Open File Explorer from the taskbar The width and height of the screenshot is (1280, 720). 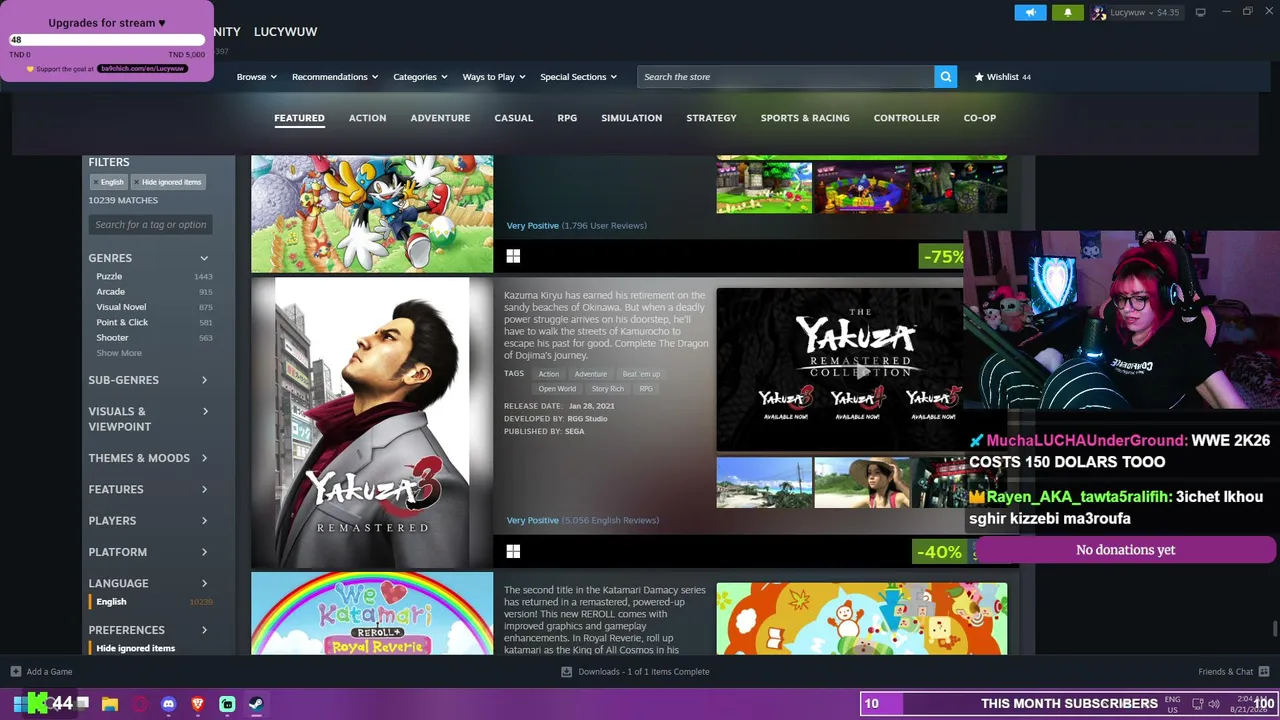110,704
